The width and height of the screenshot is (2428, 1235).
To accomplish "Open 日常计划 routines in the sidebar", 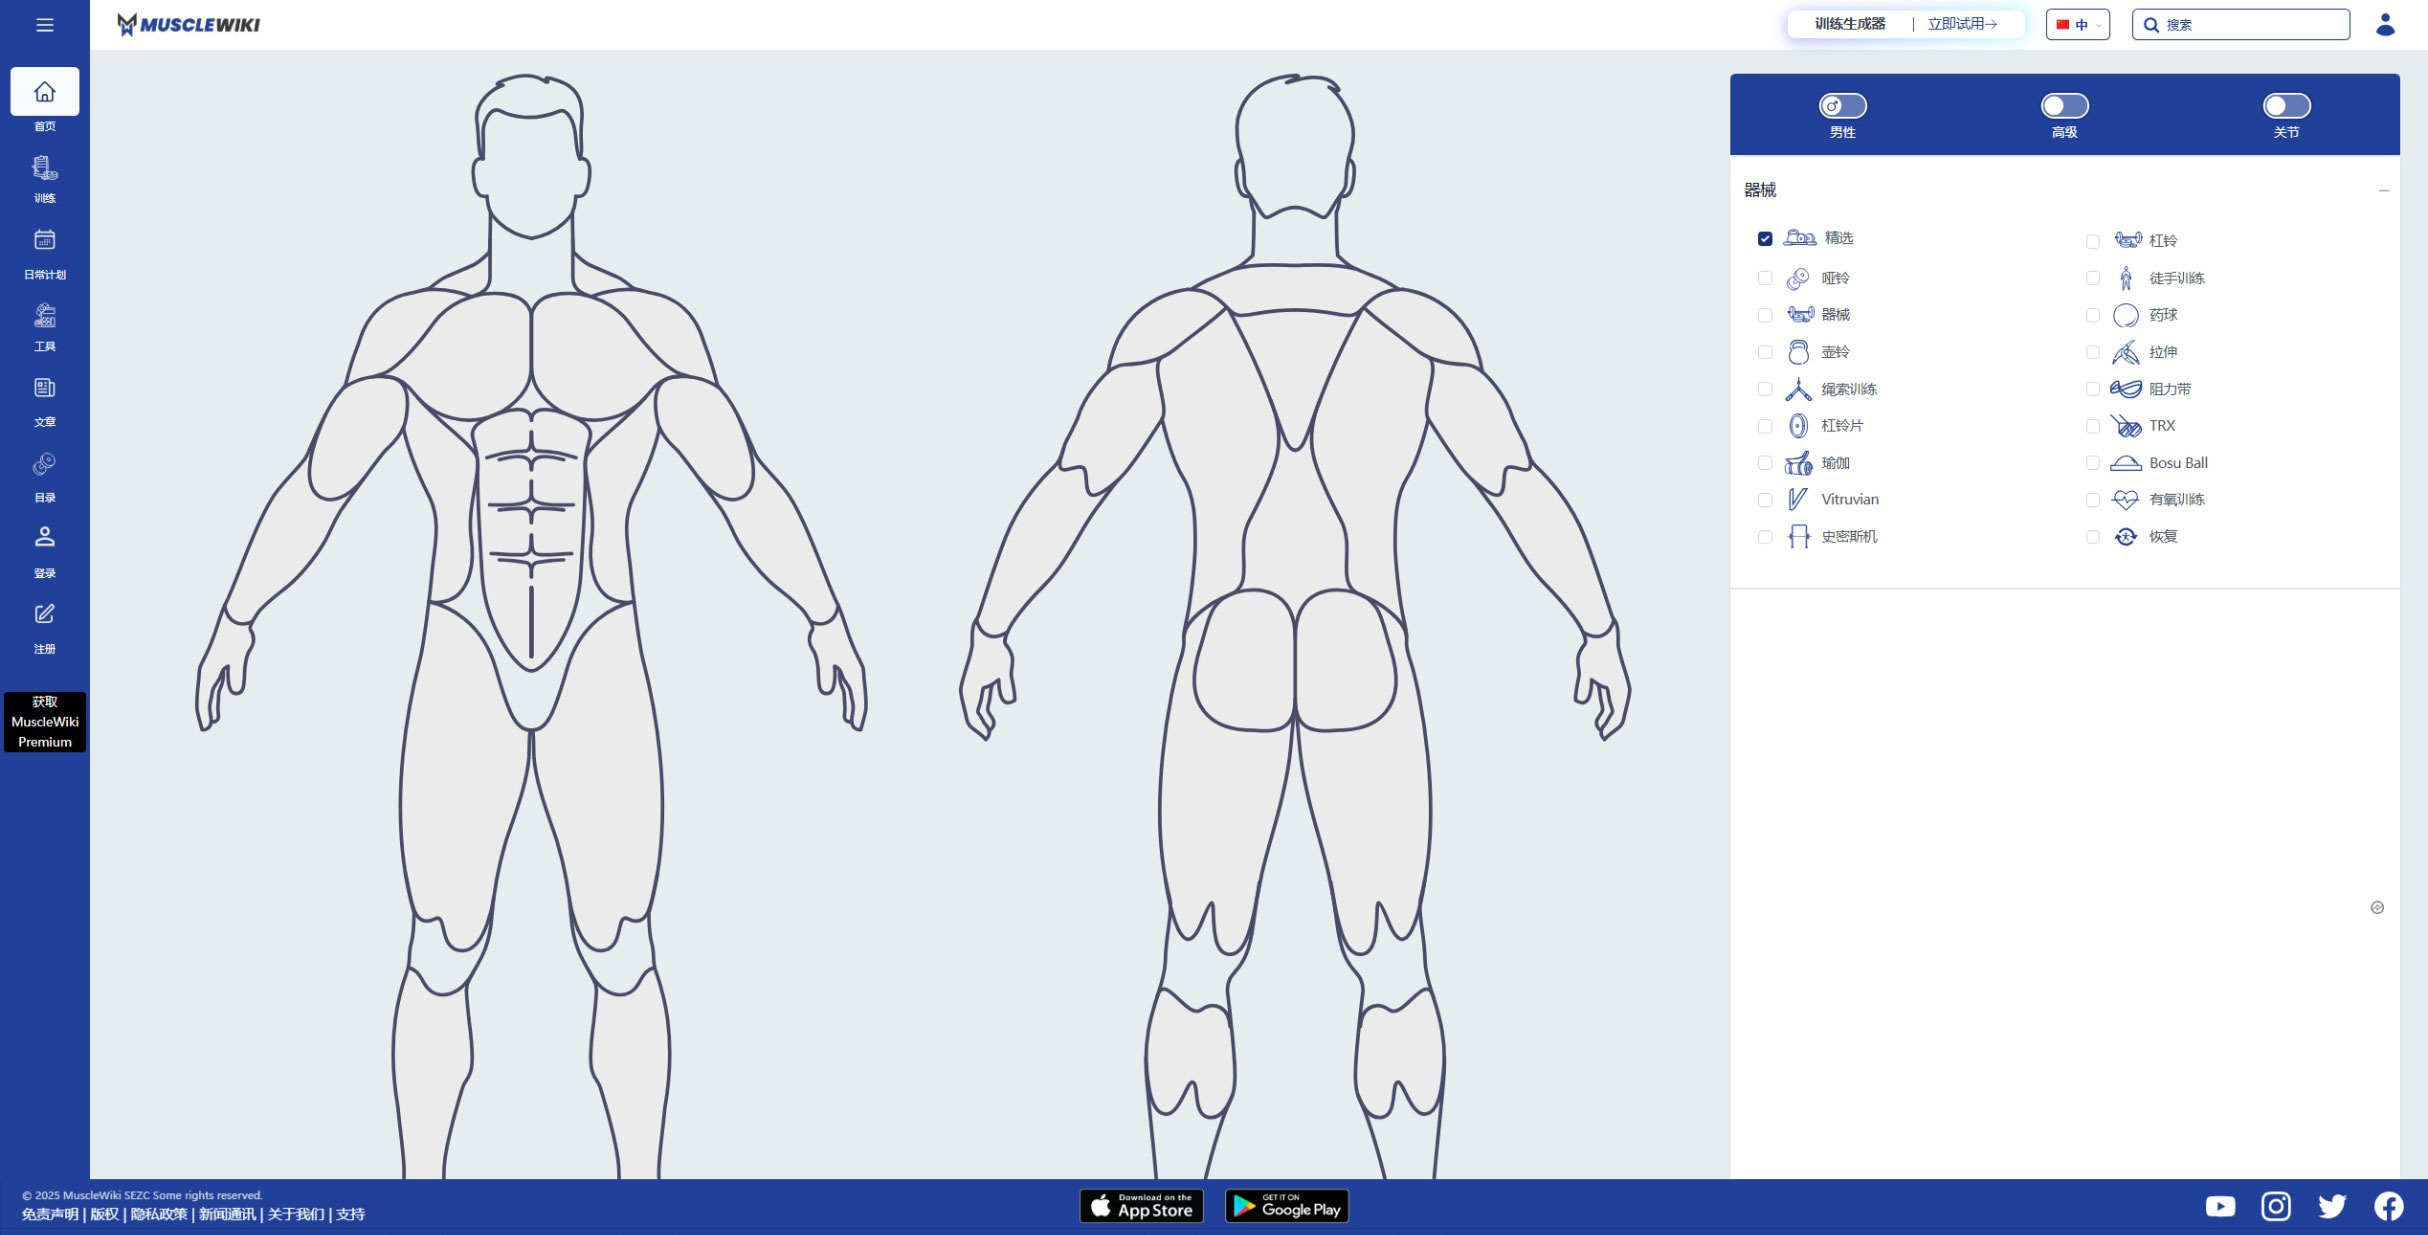I will click(45, 252).
